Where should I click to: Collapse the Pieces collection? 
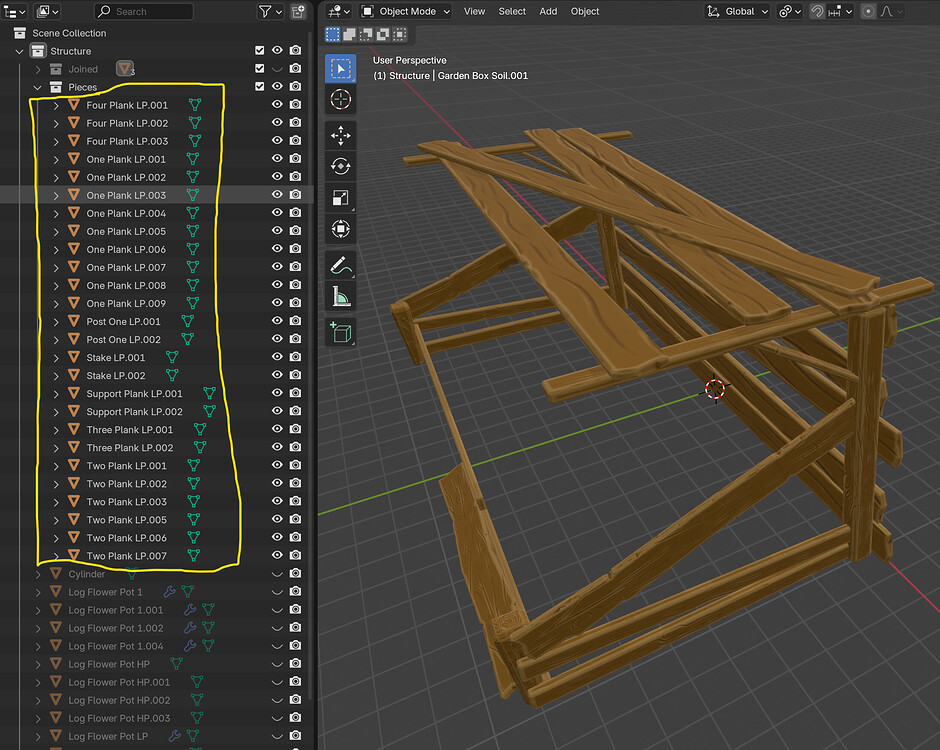pos(37,88)
